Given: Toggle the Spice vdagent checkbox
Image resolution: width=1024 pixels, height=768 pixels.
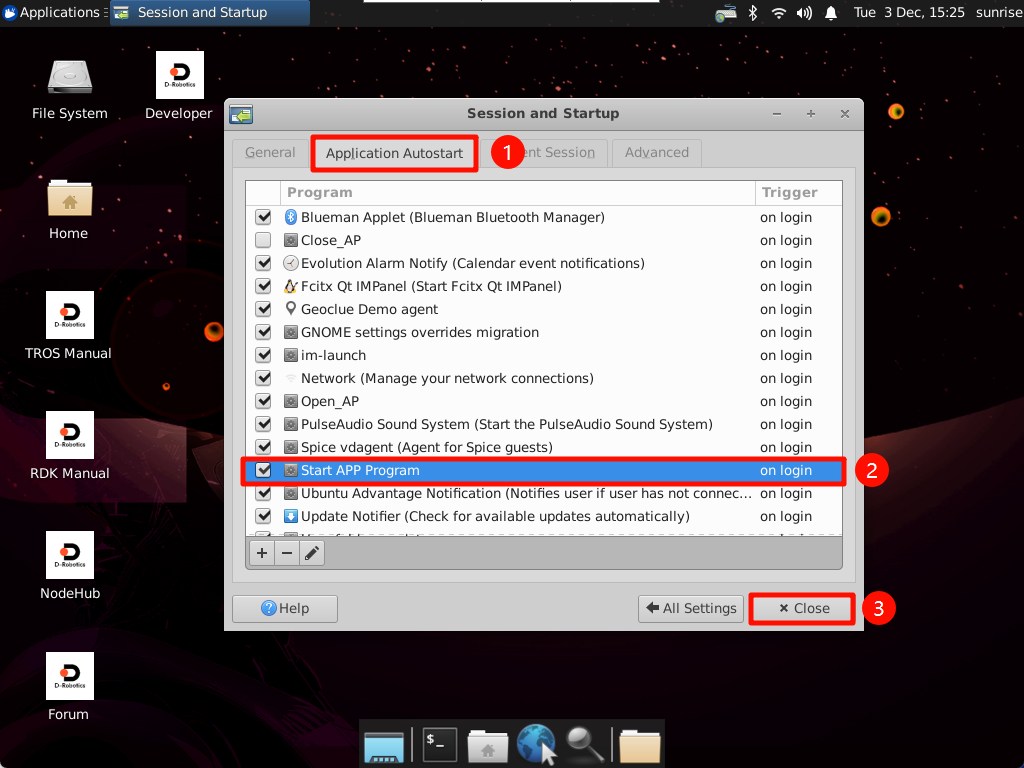Looking at the screenshot, I should (x=263, y=447).
